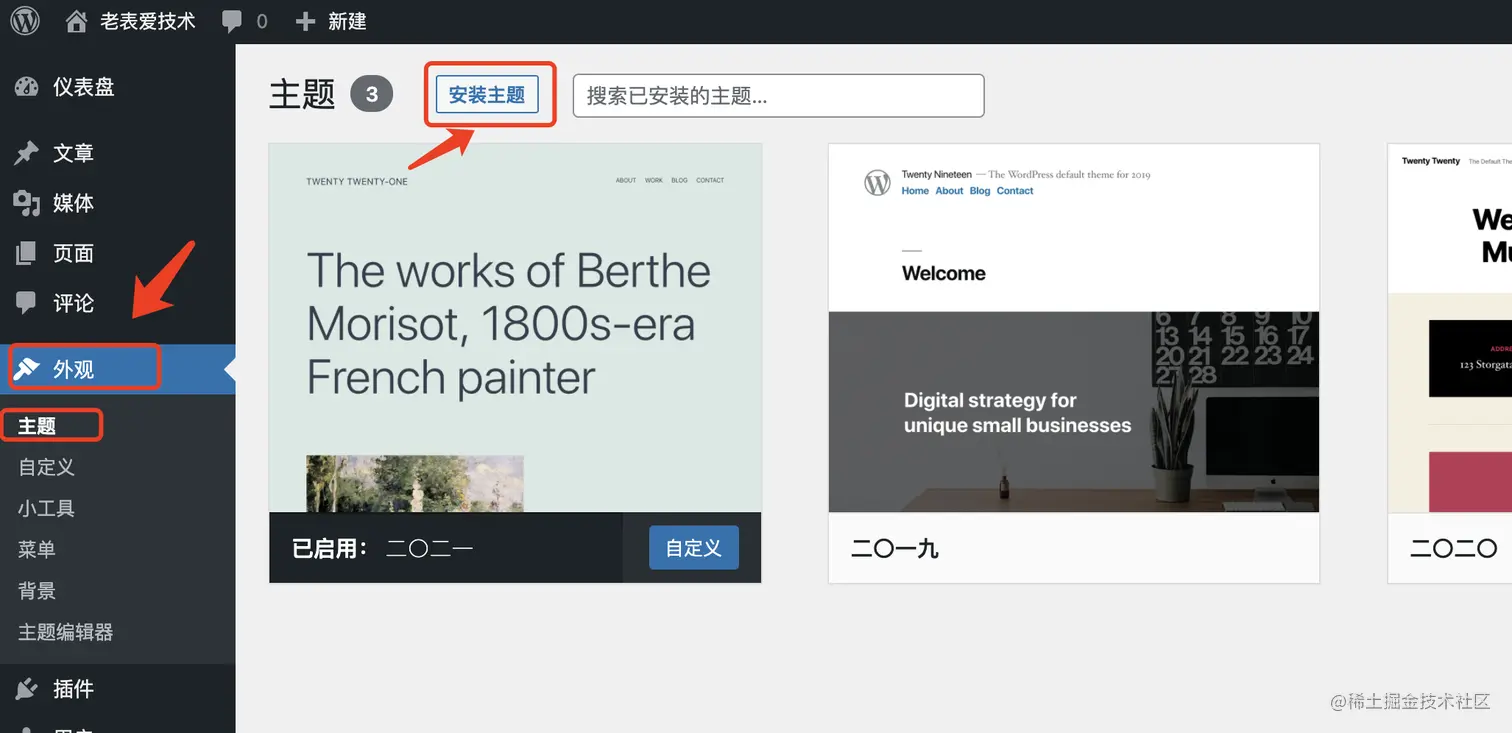The image size is (1512, 733).
Task: Open the 新建 menu in admin bar
Action: (x=347, y=21)
